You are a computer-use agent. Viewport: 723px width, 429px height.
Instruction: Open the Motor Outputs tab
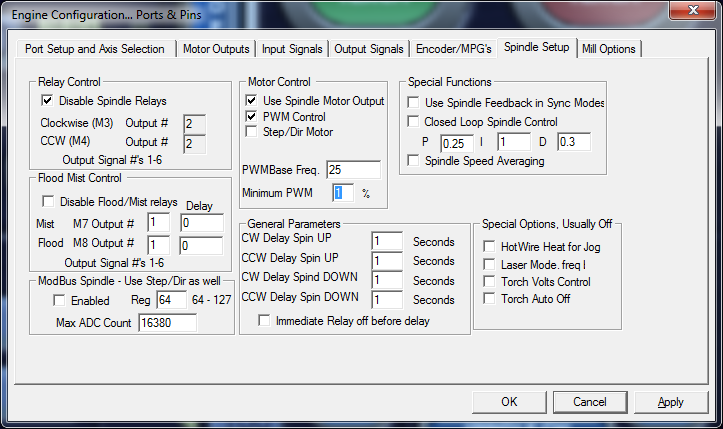click(216, 48)
